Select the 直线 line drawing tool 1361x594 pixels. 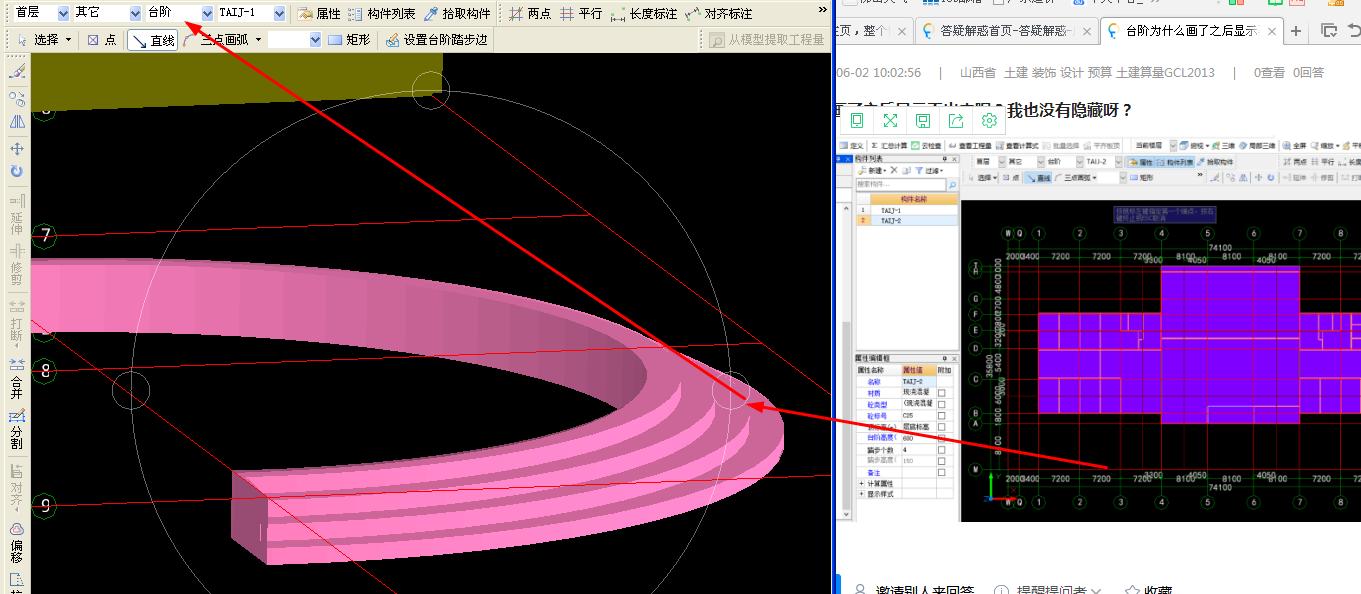tap(152, 40)
